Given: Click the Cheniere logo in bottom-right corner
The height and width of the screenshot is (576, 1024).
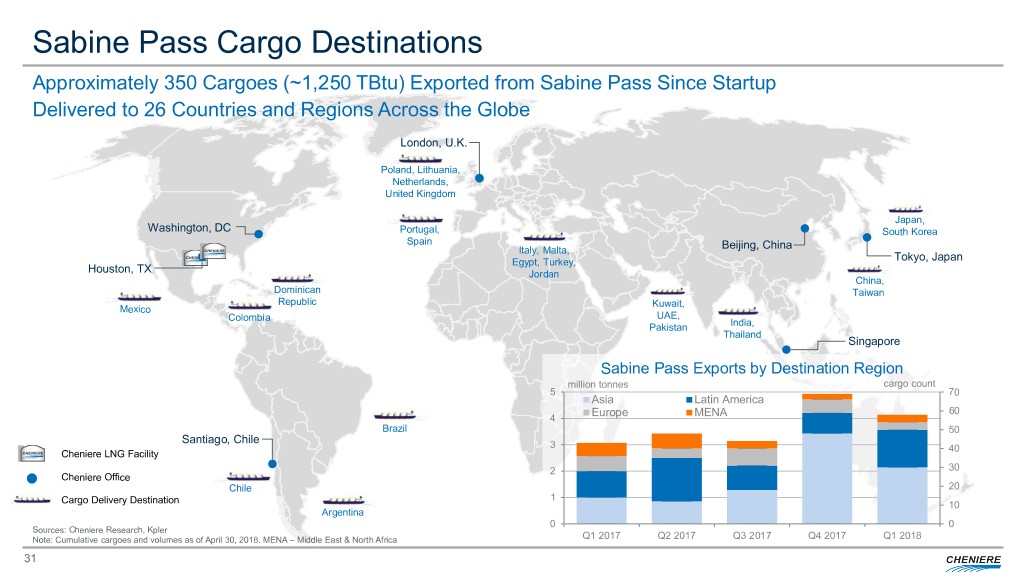Looking at the screenshot, I should pyautogui.click(x=976, y=557).
